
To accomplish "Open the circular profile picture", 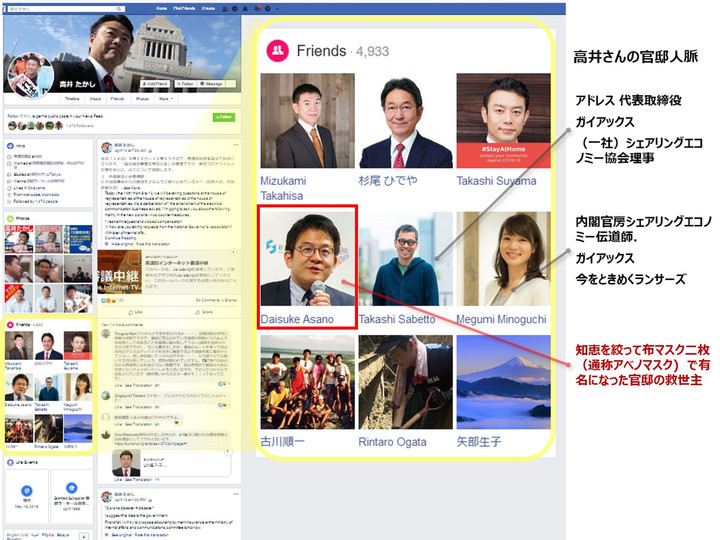I will [x=31, y=74].
